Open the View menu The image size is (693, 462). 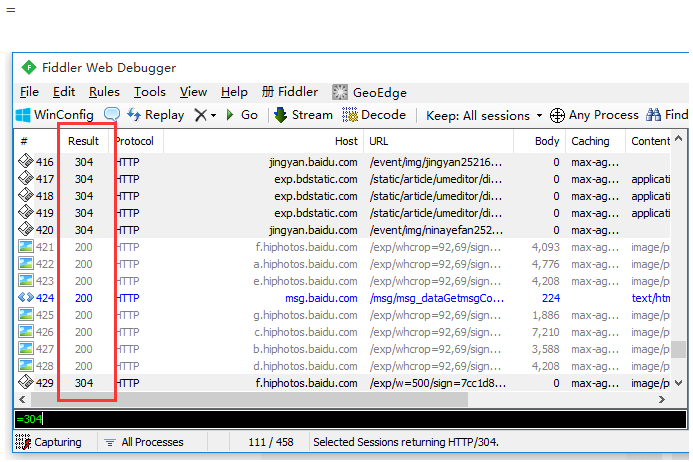click(193, 92)
